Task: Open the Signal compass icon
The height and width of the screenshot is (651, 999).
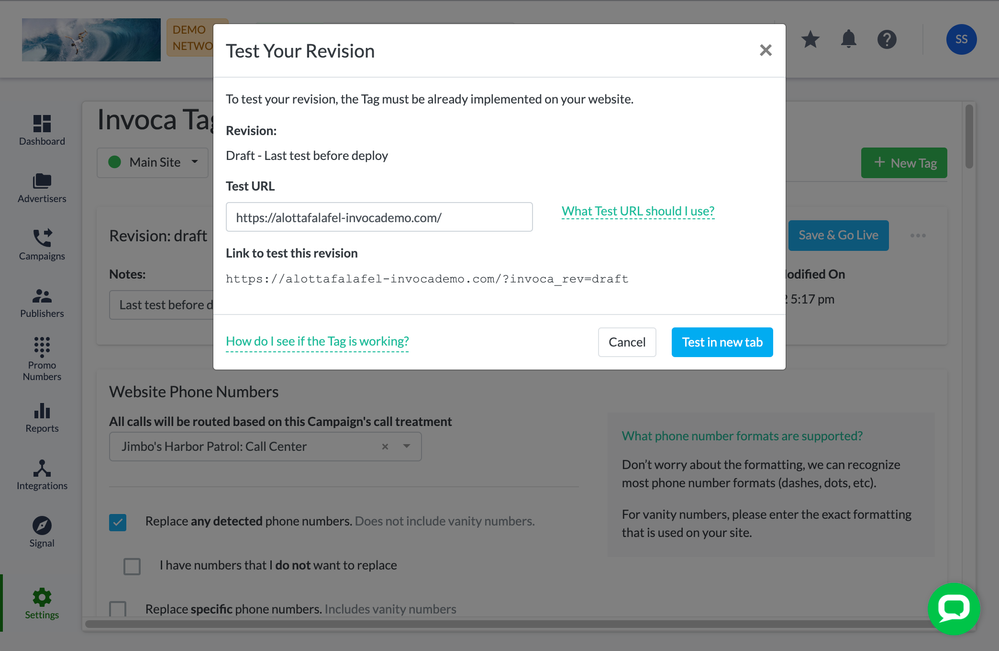Action: [42, 526]
